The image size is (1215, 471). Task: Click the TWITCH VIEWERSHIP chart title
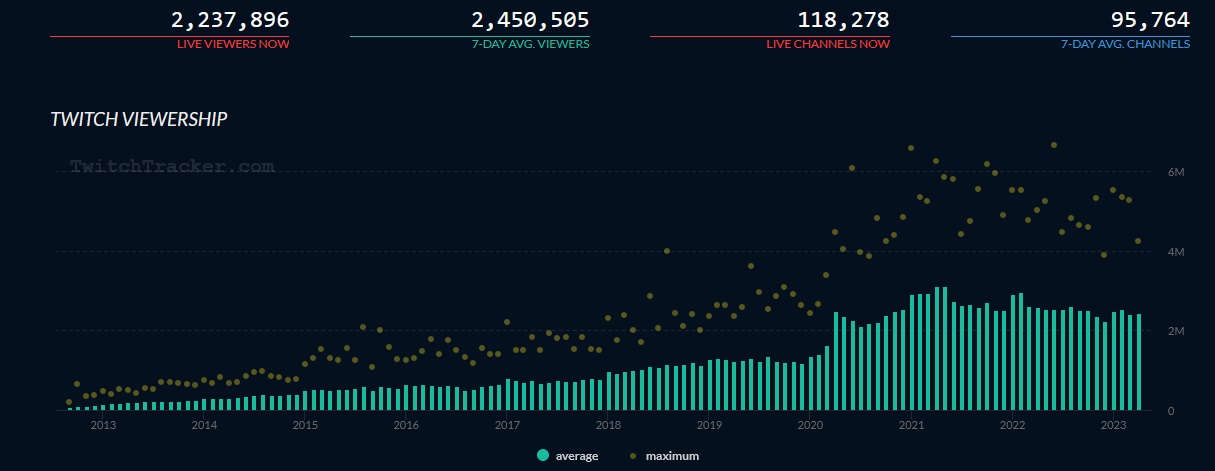pos(139,120)
